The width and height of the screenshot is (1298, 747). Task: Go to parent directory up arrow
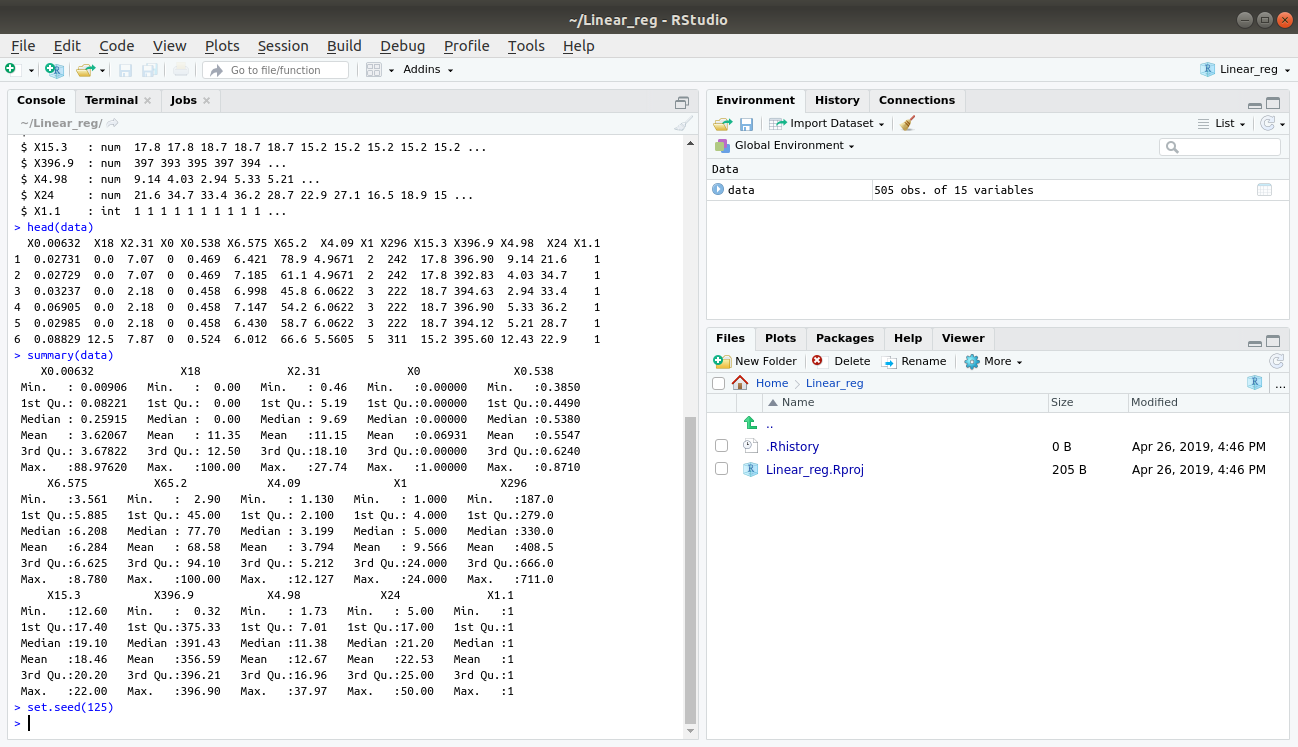click(750, 424)
